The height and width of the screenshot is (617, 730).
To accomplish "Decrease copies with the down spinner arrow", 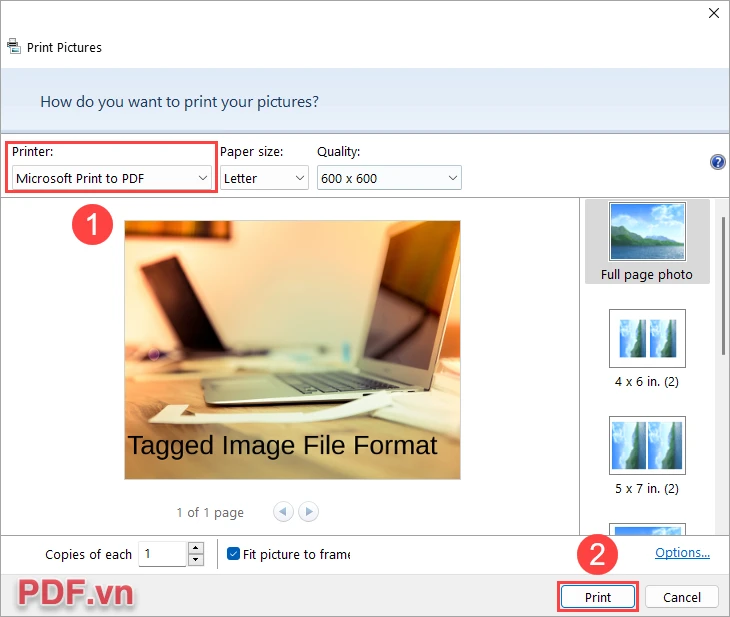I will pyautogui.click(x=196, y=560).
